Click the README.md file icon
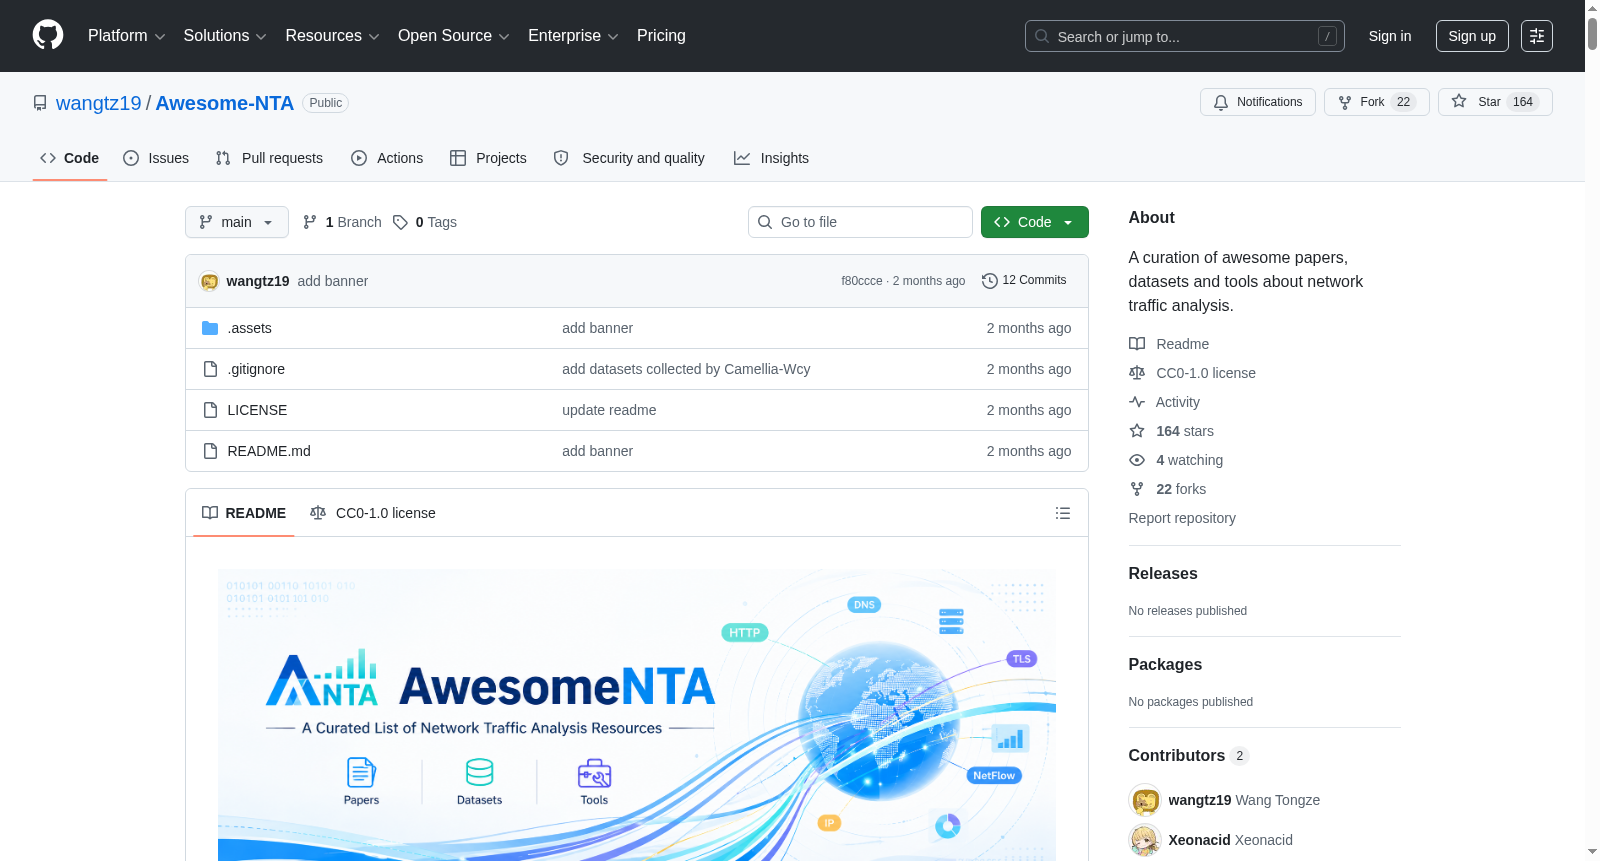Screen dimensions: 1600x861 pos(210,451)
